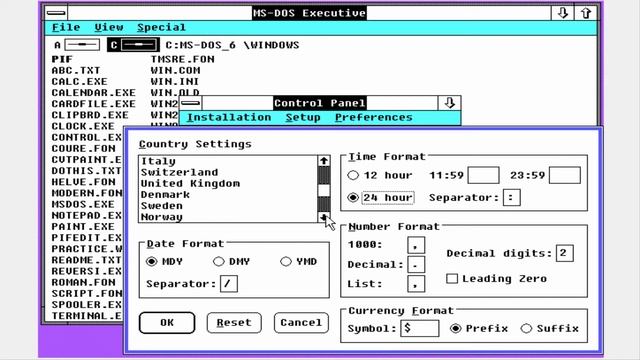Click Control Panel minimize arrow icon

(x=449, y=103)
